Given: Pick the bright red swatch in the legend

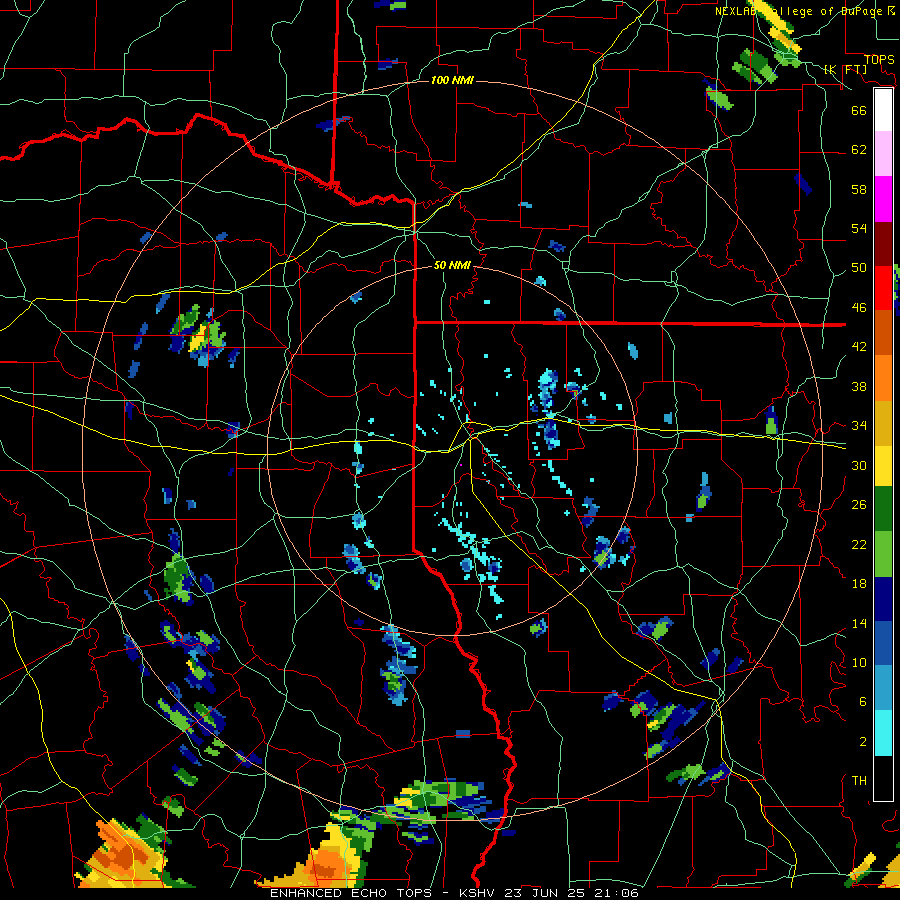Looking at the screenshot, I should pos(883,288).
